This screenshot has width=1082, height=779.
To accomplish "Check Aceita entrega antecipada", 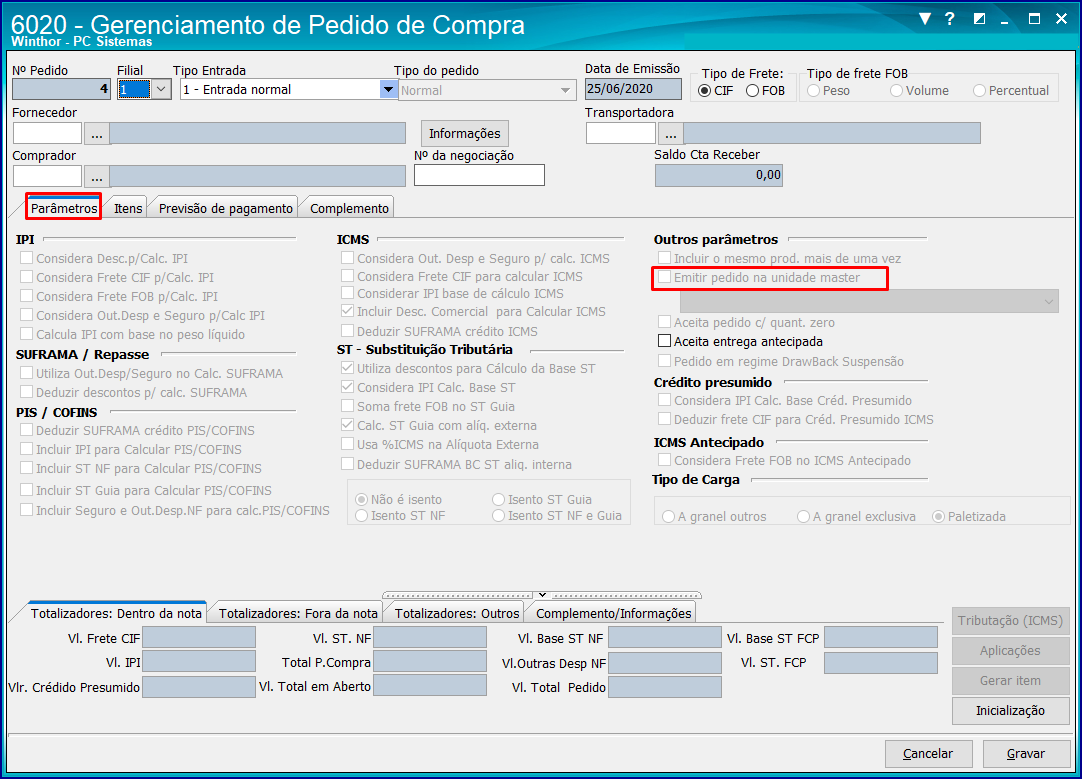I will (x=665, y=341).
